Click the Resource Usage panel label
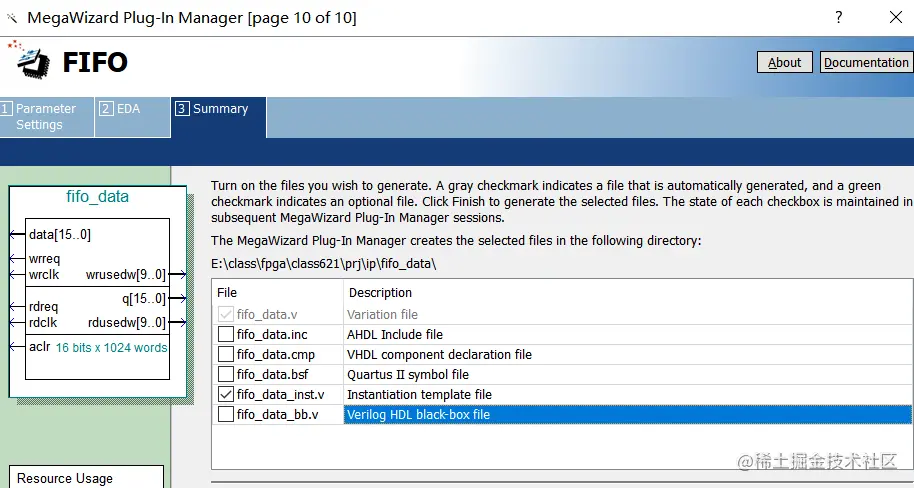 point(65,479)
